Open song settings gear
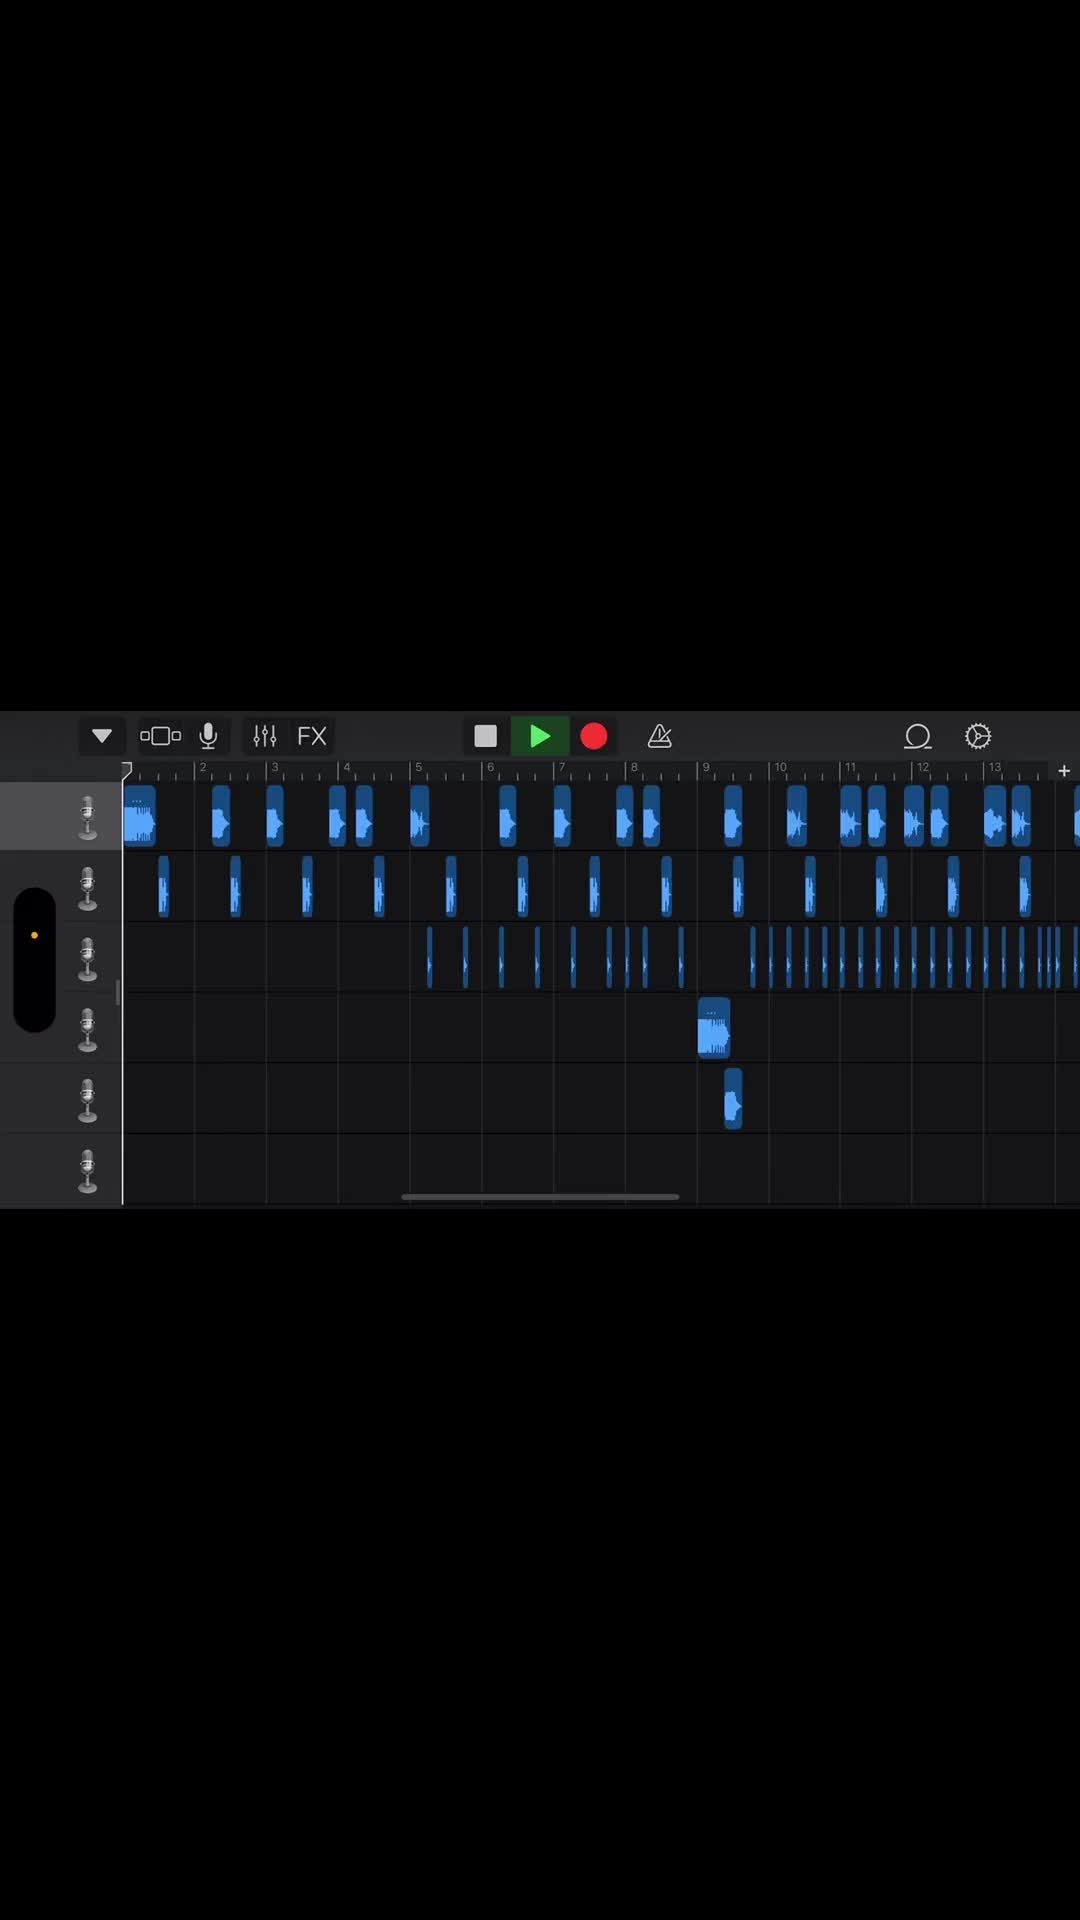The height and width of the screenshot is (1920, 1080). (x=978, y=736)
